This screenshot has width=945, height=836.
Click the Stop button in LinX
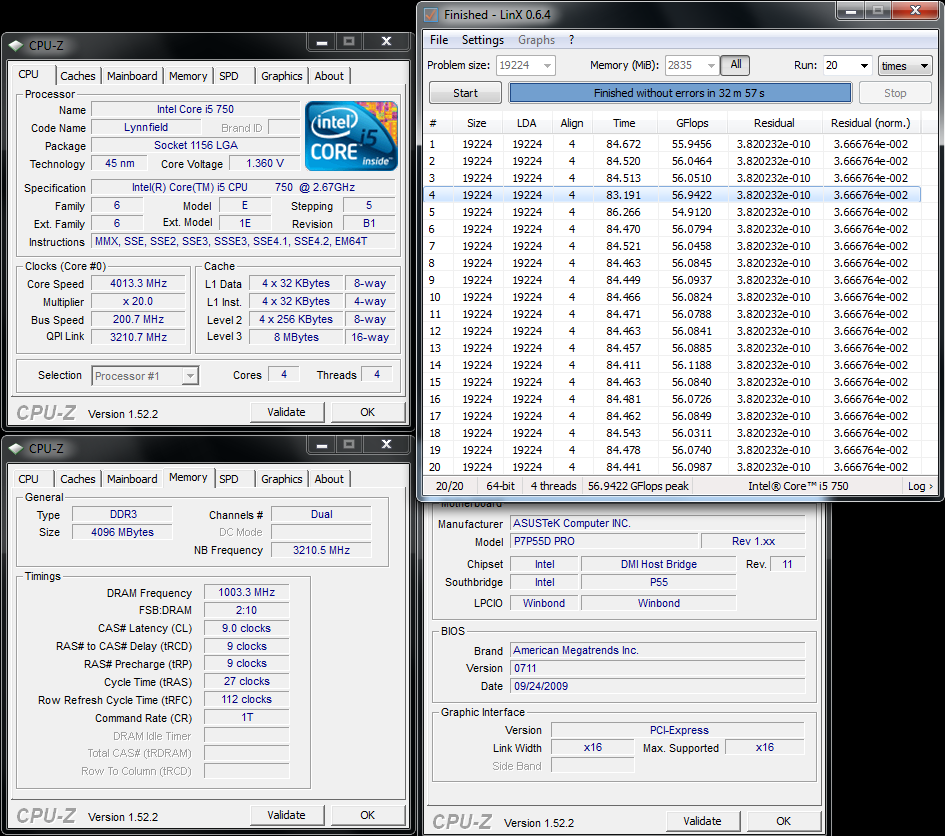(x=895, y=93)
